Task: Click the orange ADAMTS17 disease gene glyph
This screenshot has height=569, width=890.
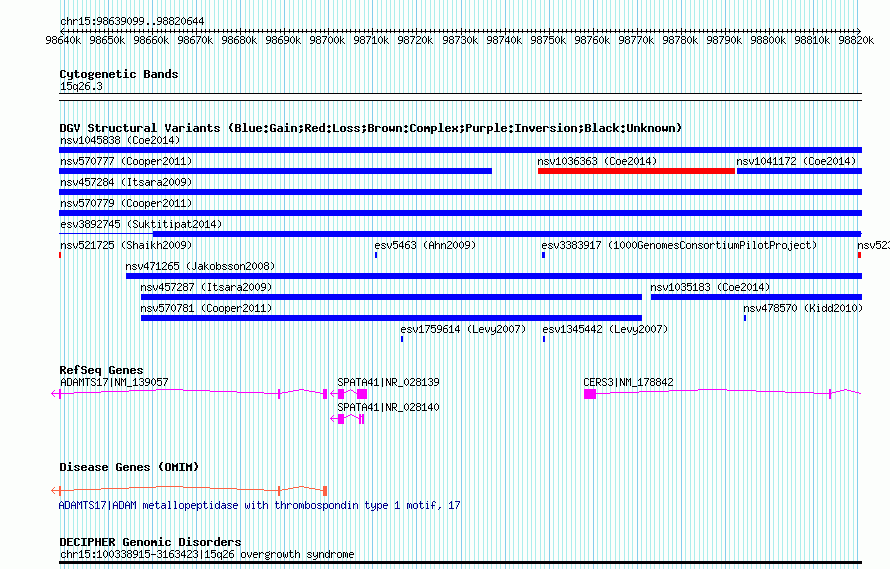Action: (189, 490)
